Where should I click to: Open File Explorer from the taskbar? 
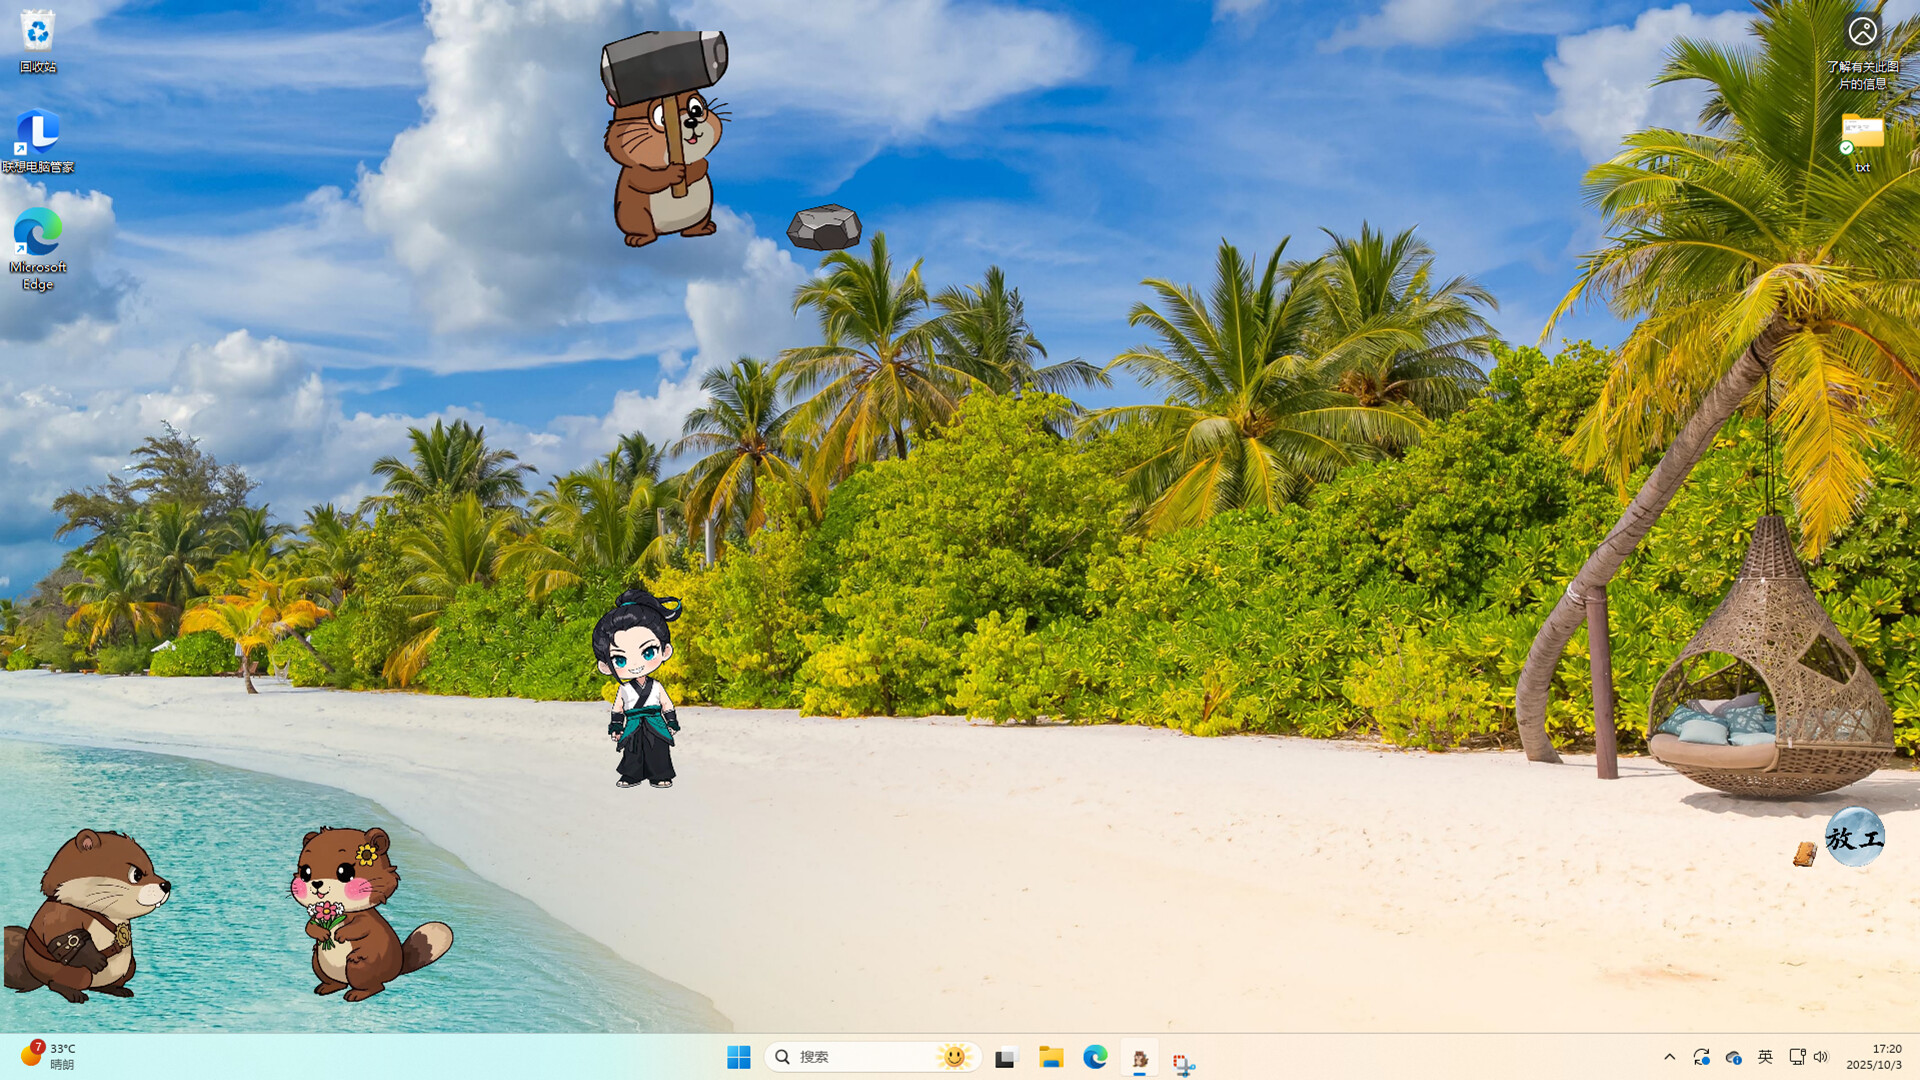coord(1051,1056)
